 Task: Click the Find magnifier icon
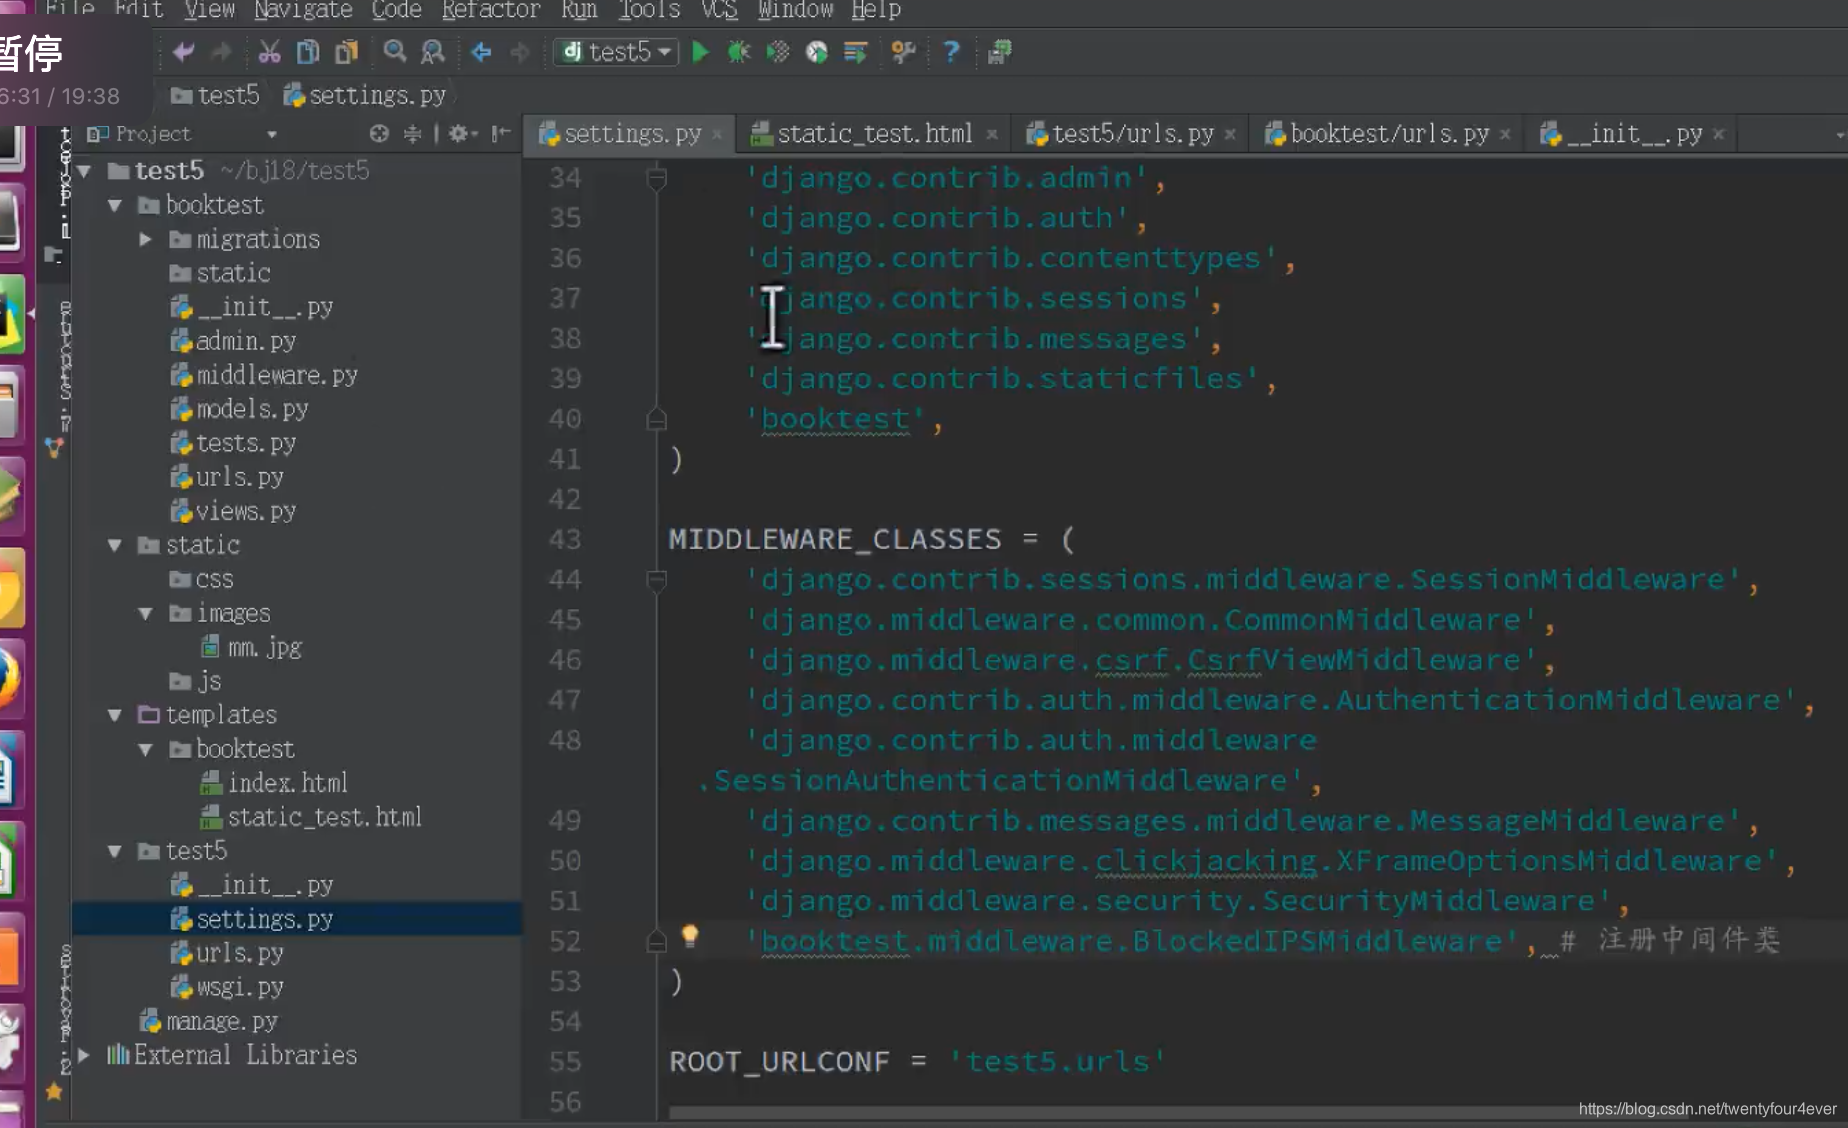[x=395, y=52]
